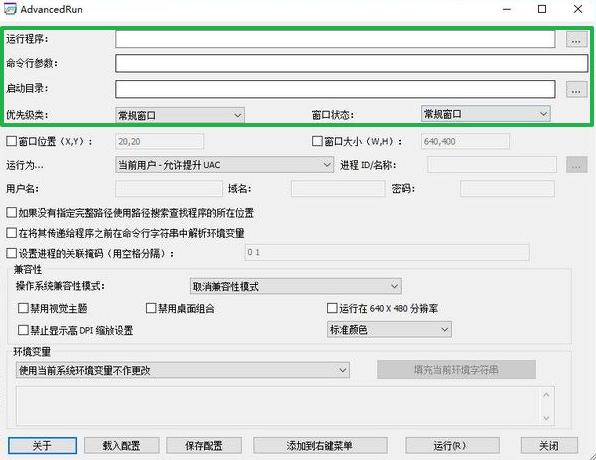Image resolution: width=596 pixels, height=460 pixels.
Task: Open the 环境变量 mode dropdown
Action: pyautogui.click(x=183, y=370)
